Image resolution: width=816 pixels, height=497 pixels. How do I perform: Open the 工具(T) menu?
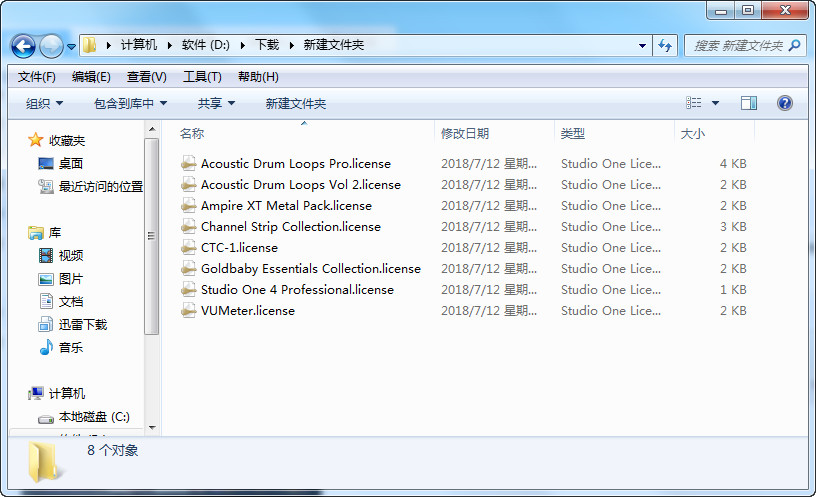point(202,77)
